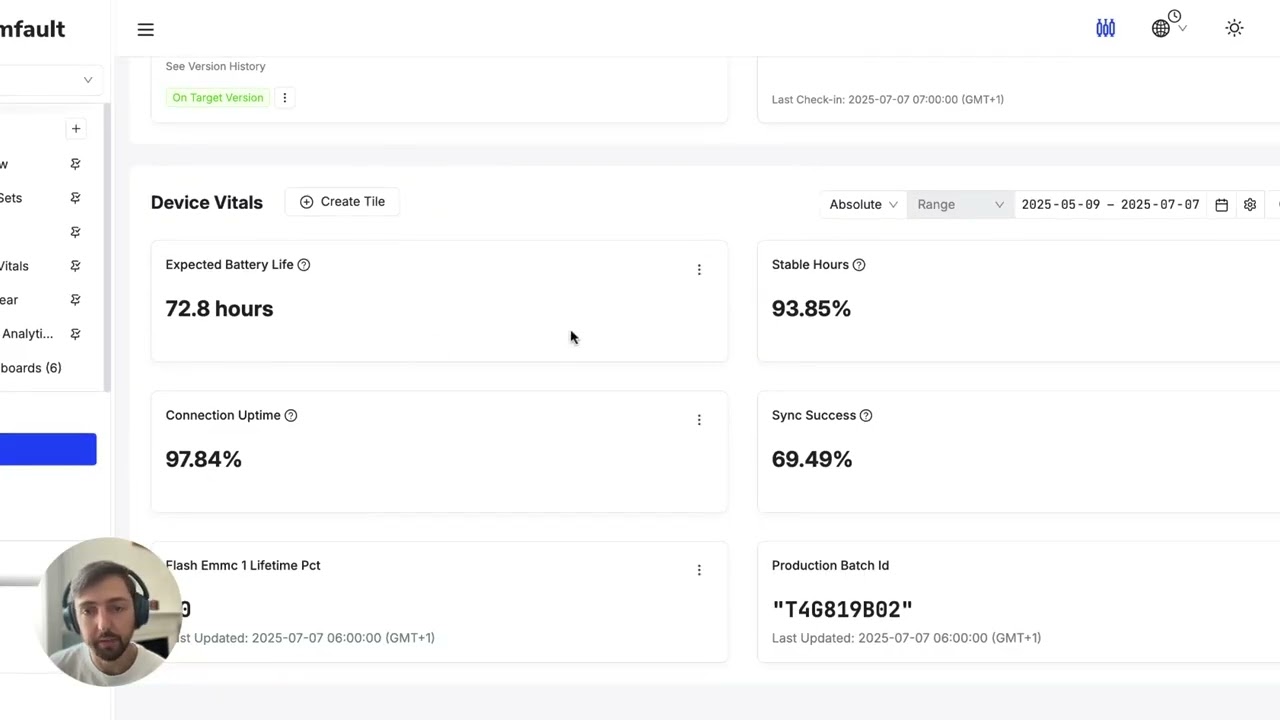
Task: Open the globe timezone selector
Action: click(x=1168, y=27)
